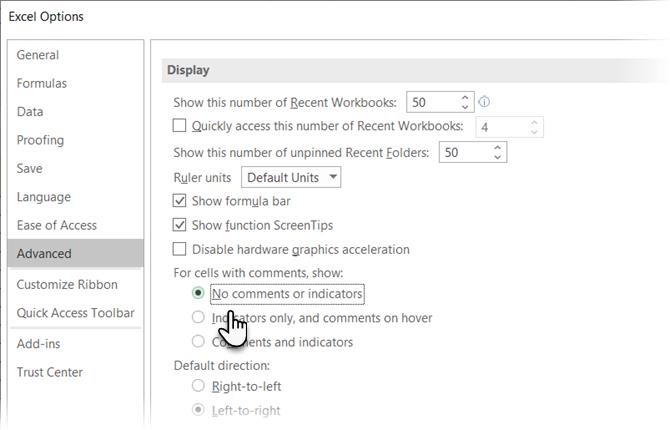Image resolution: width=670 pixels, height=430 pixels.
Task: Increase unpinned Recent Folders spinner
Action: pyautogui.click(x=499, y=147)
